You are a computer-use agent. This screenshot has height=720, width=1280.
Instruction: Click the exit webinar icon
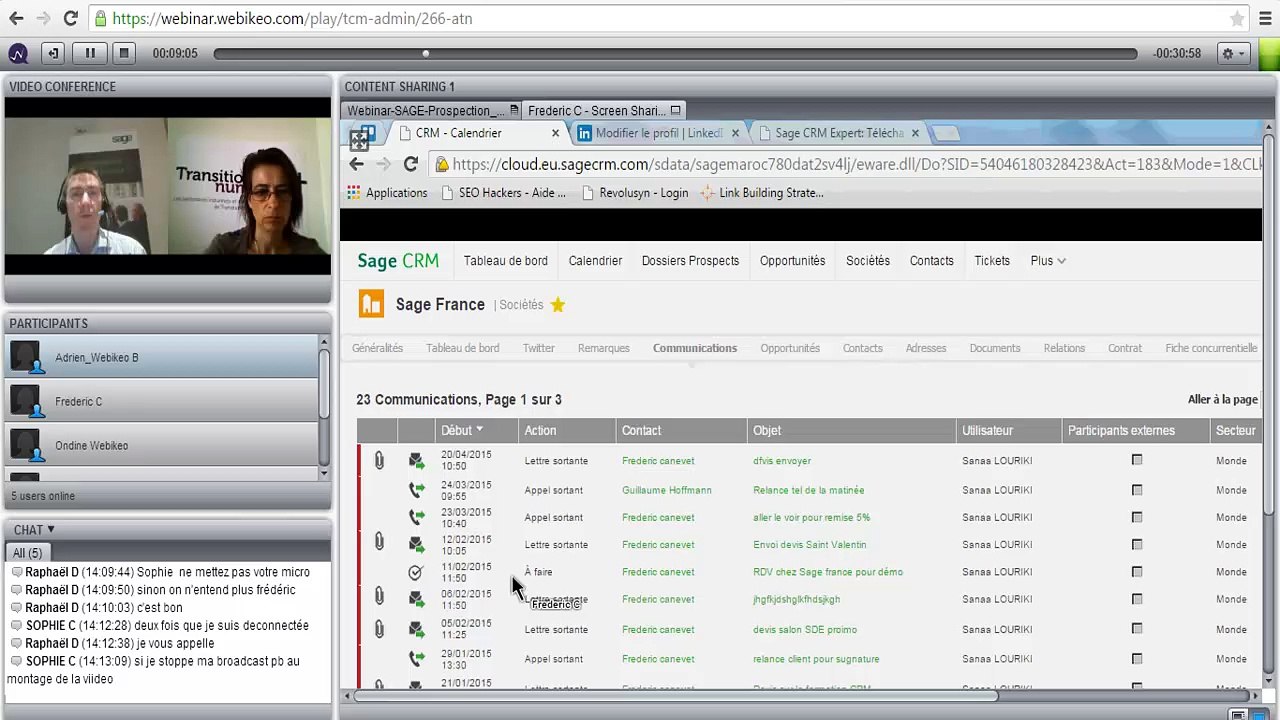point(53,53)
